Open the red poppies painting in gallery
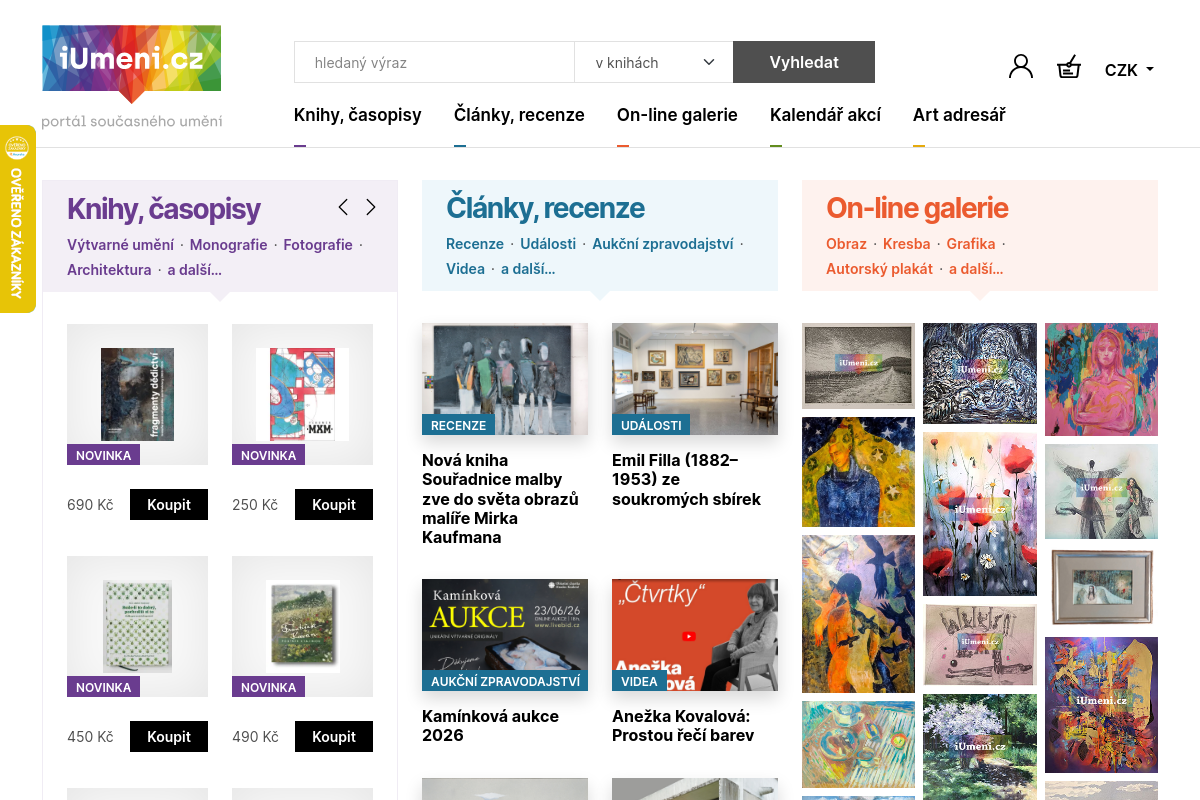The width and height of the screenshot is (1200, 800). [x=980, y=514]
